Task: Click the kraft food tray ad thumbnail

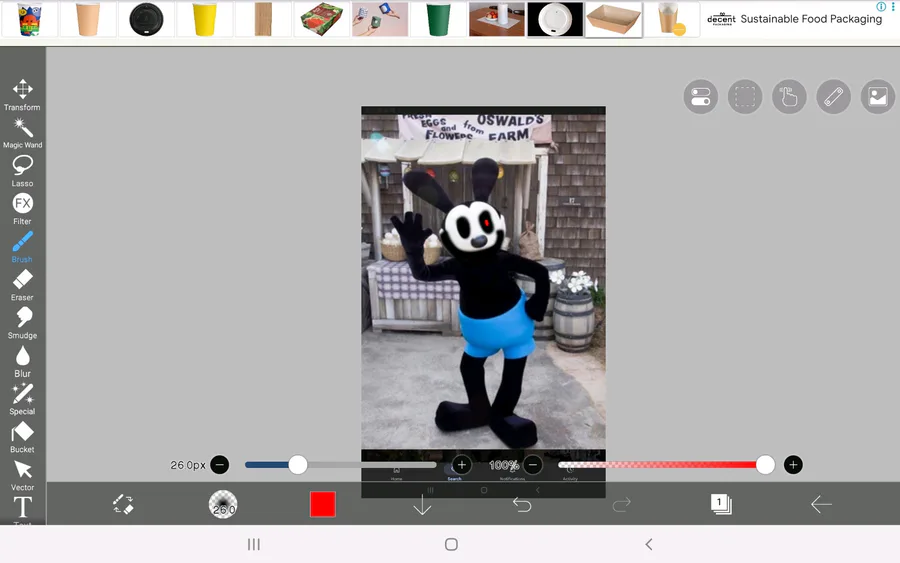Action: (x=614, y=19)
